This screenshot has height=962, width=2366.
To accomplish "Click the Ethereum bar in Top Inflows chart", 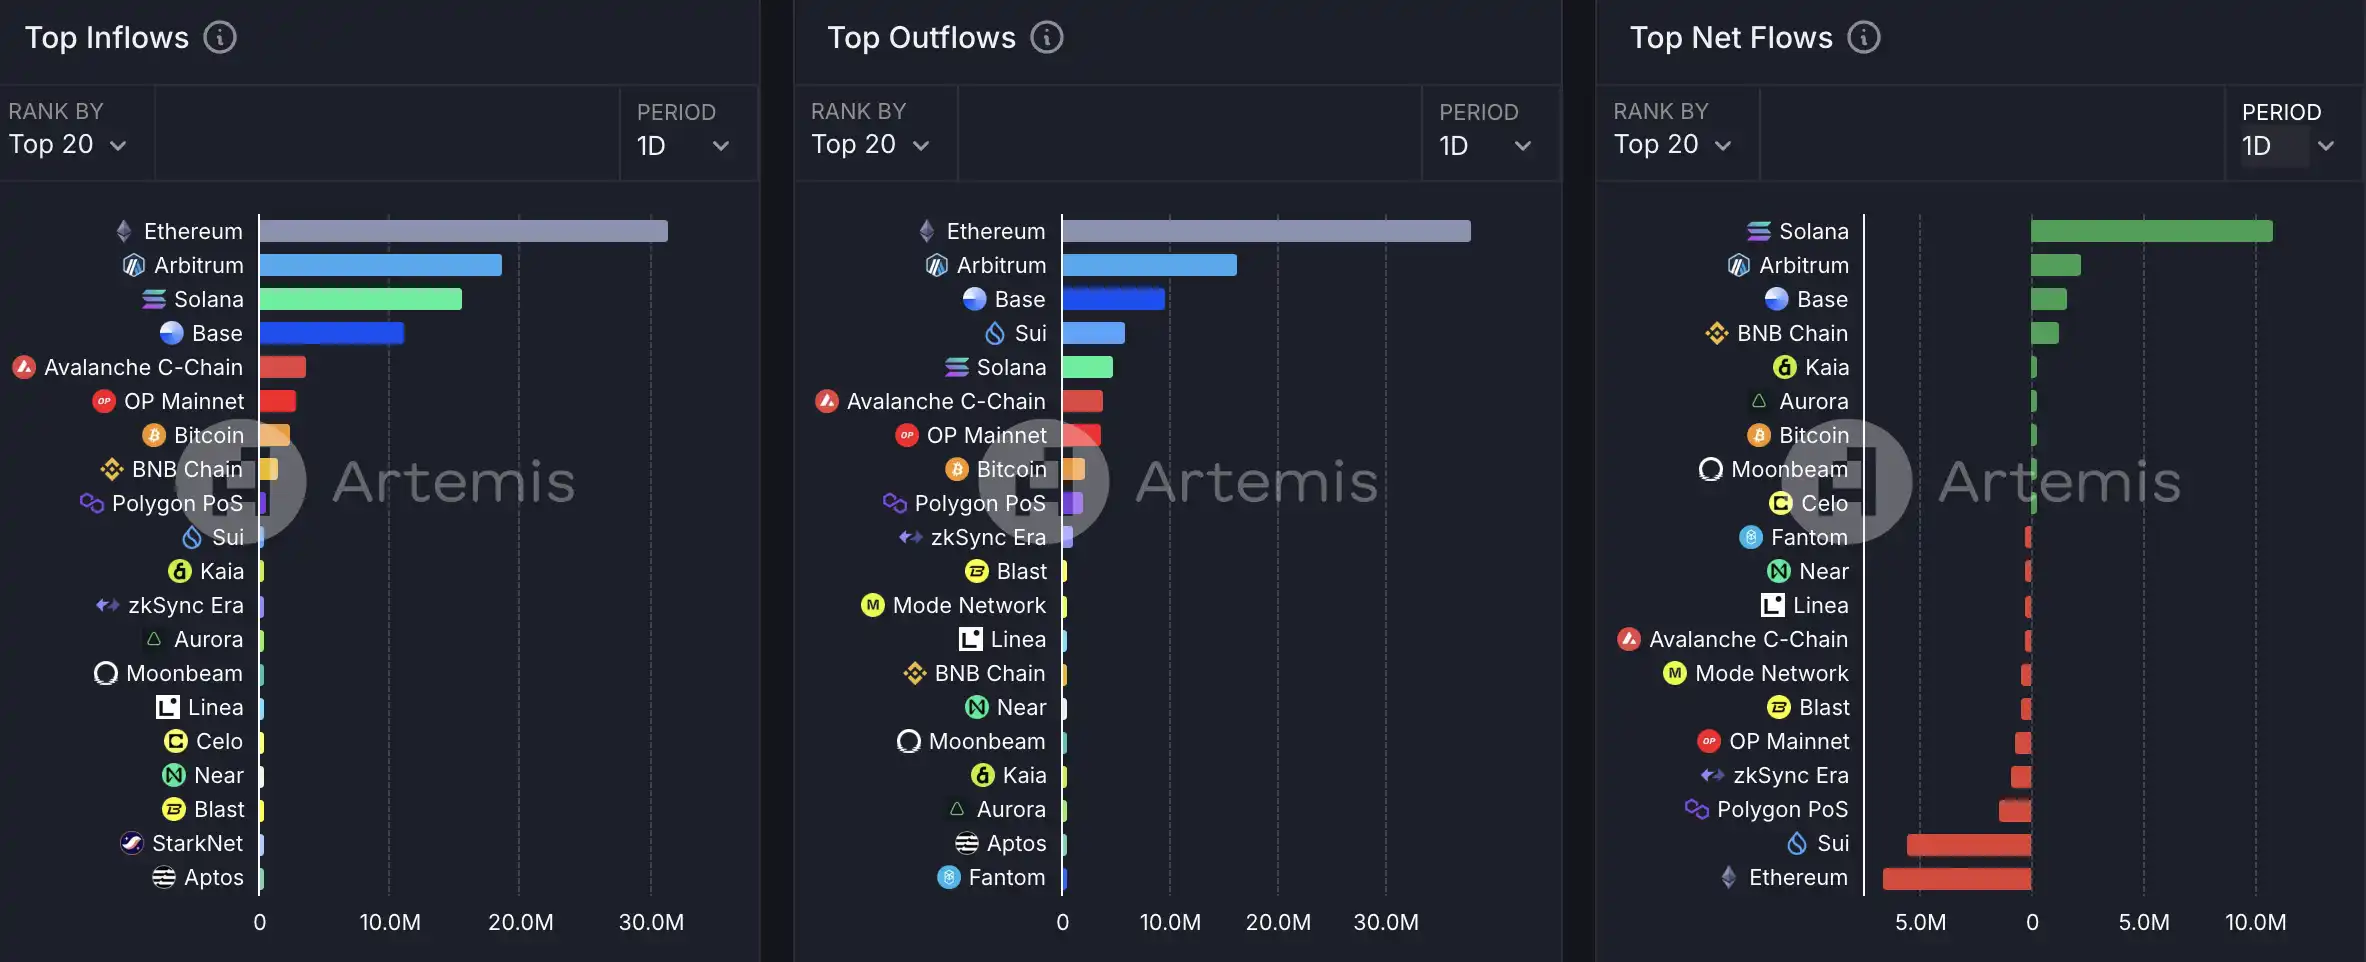I will [x=463, y=231].
